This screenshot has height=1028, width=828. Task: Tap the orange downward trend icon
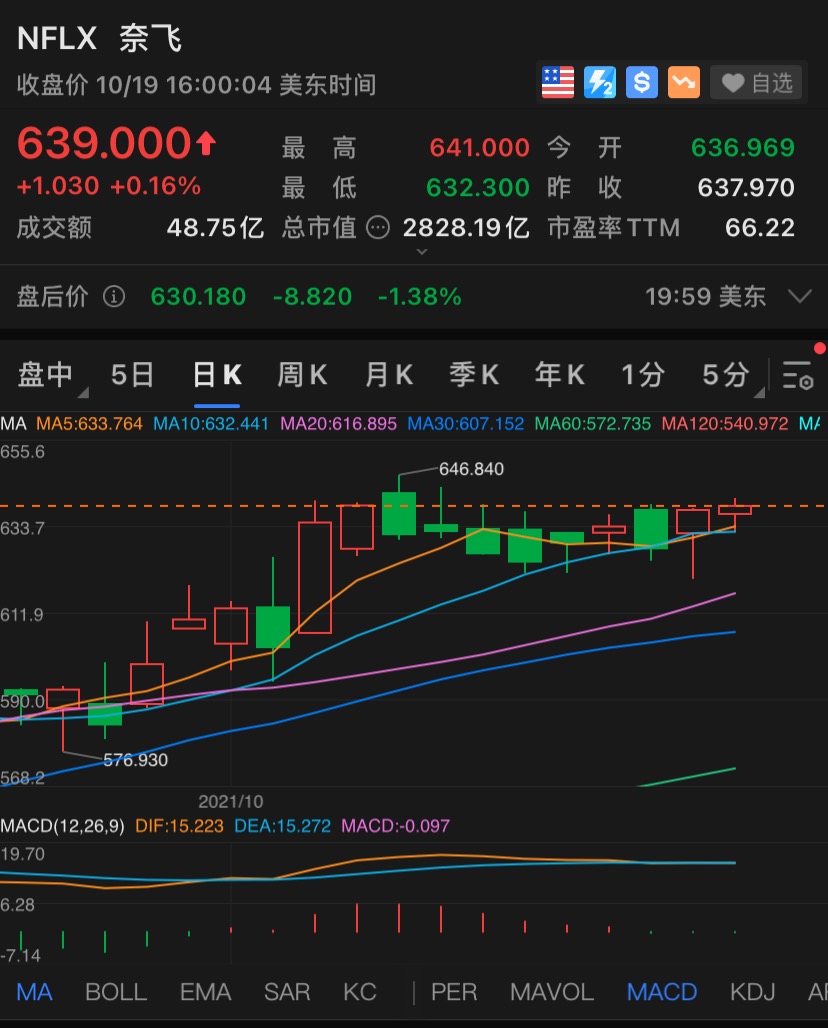coord(684,82)
